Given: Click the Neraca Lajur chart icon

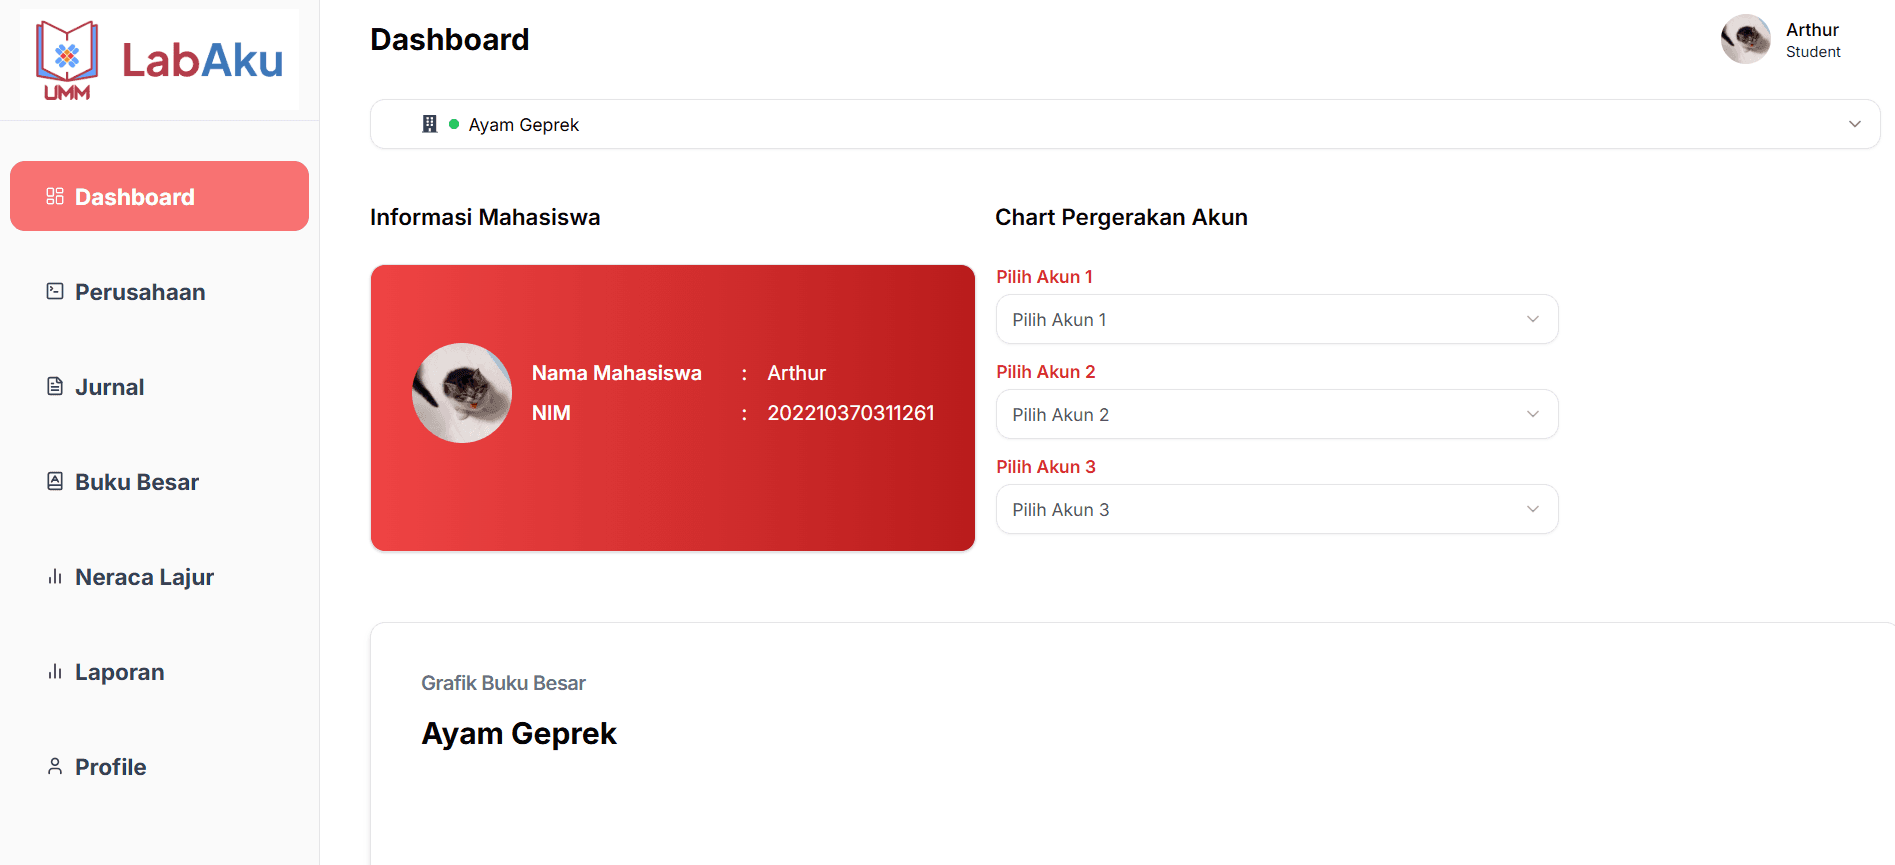Looking at the screenshot, I should [x=55, y=577].
